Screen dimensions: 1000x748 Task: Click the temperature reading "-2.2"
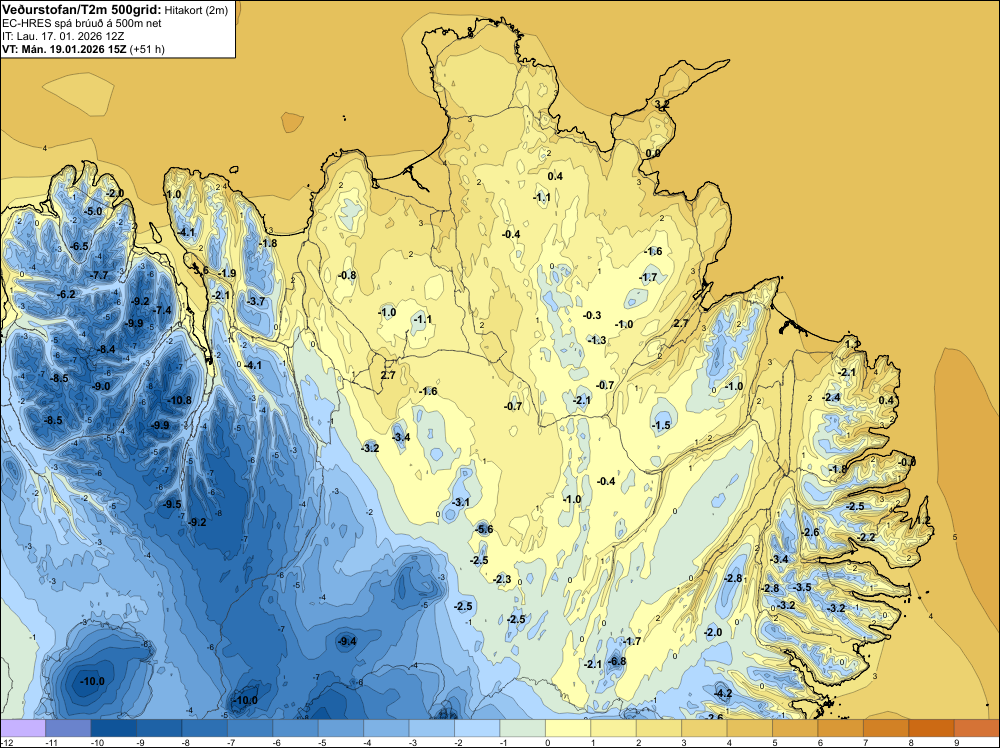click(x=867, y=538)
